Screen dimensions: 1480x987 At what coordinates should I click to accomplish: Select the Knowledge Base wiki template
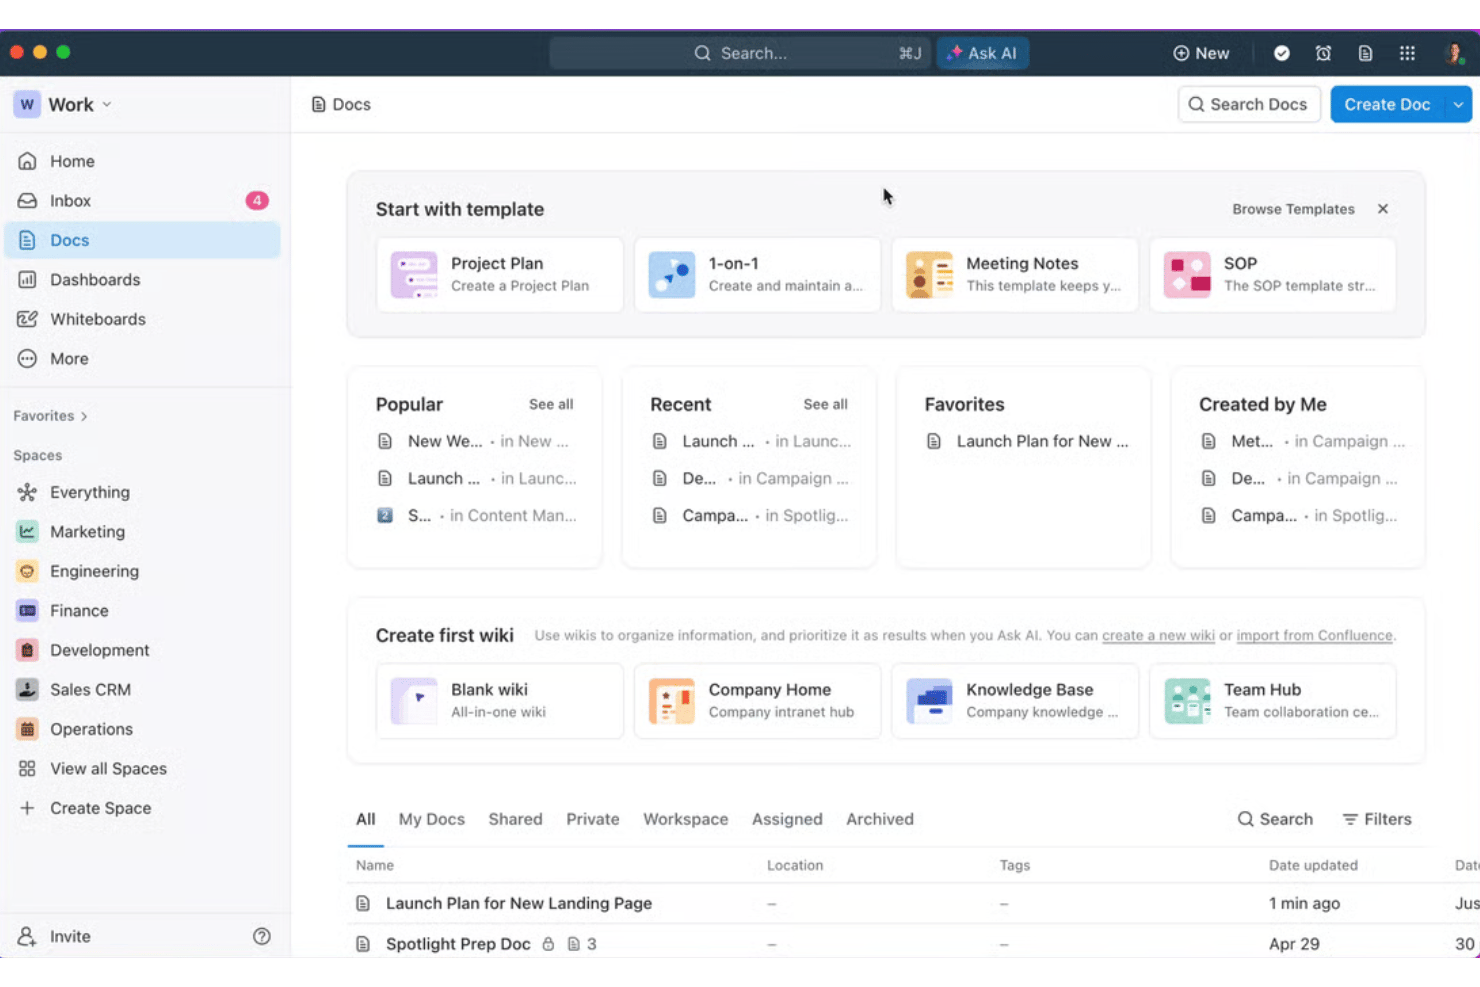(x=1015, y=701)
